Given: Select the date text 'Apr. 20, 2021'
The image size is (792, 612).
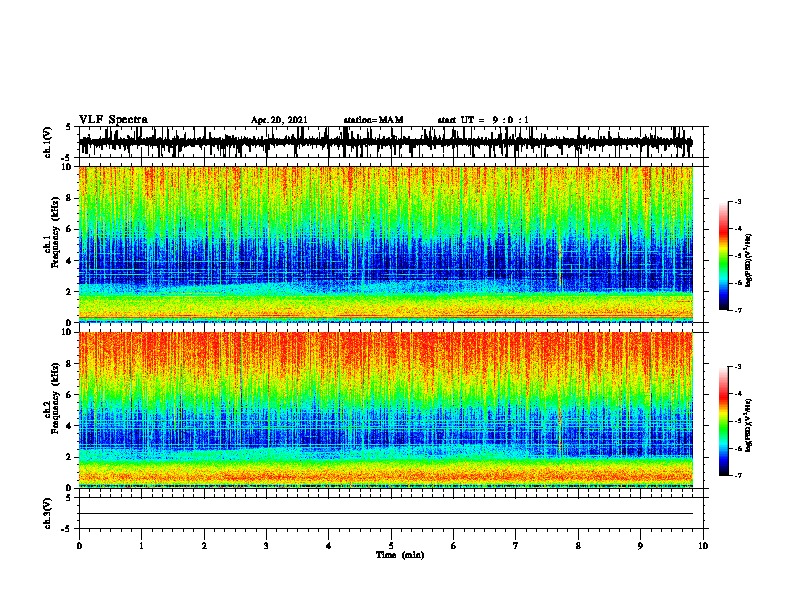Looking at the screenshot, I should pos(279,120).
